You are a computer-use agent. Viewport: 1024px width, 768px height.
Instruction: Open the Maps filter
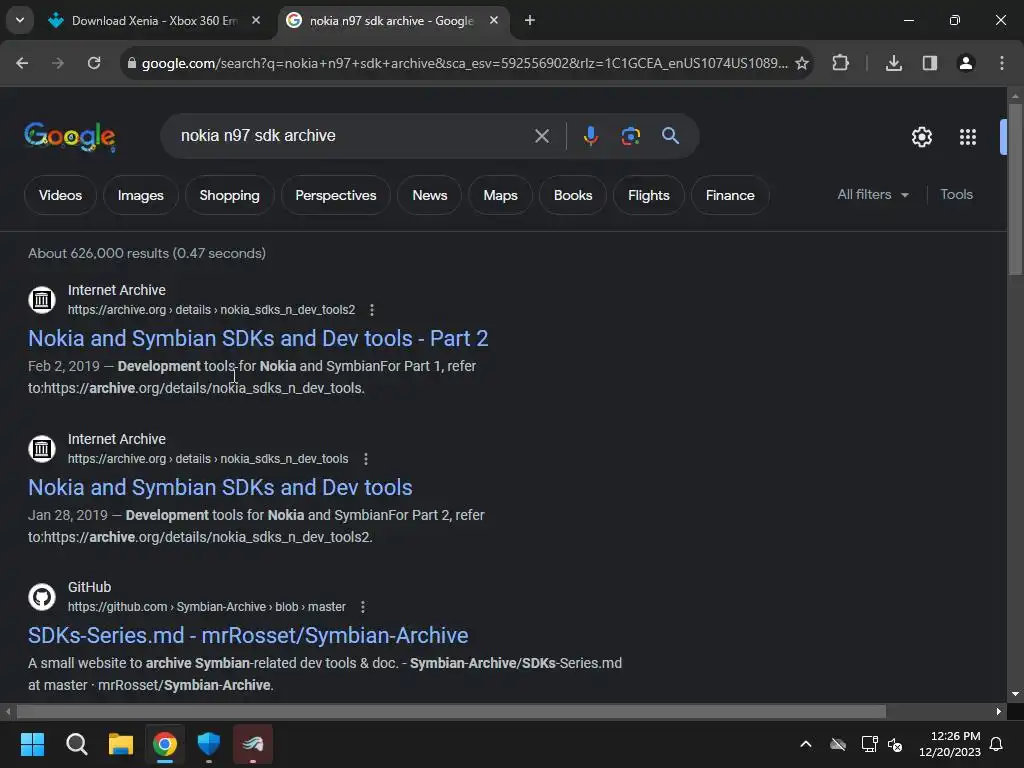500,195
